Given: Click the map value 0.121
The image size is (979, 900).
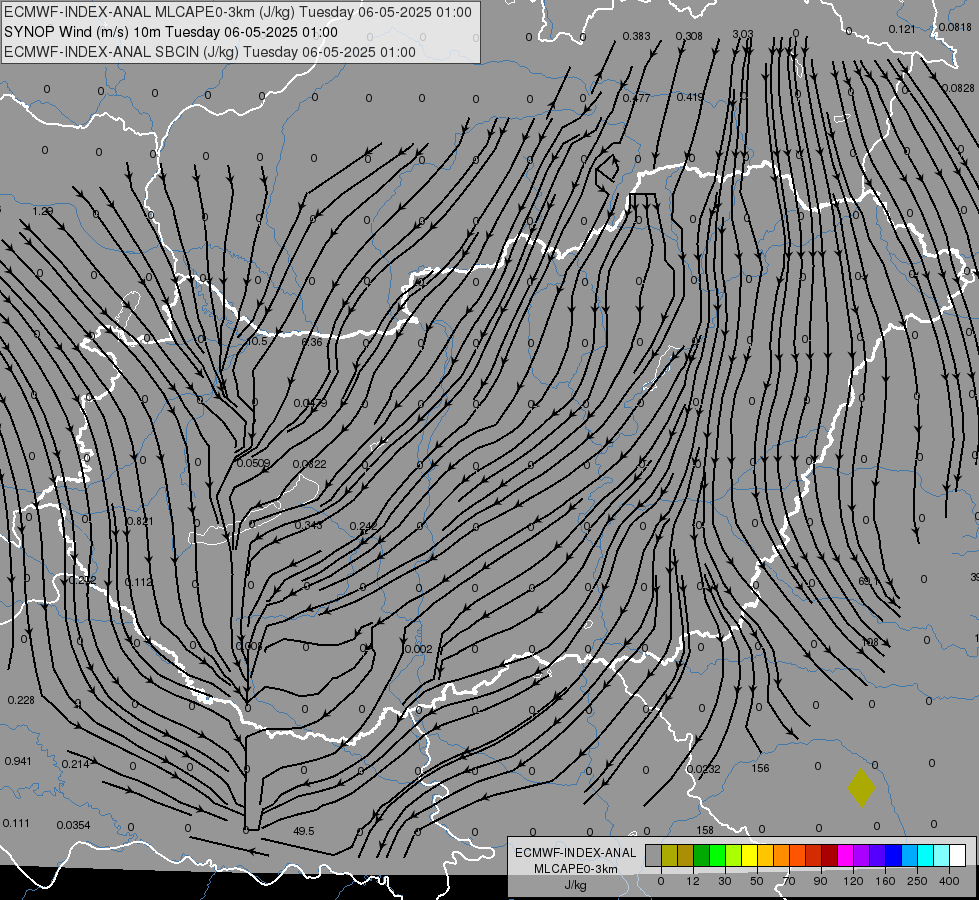Looking at the screenshot, I should tap(902, 29).
